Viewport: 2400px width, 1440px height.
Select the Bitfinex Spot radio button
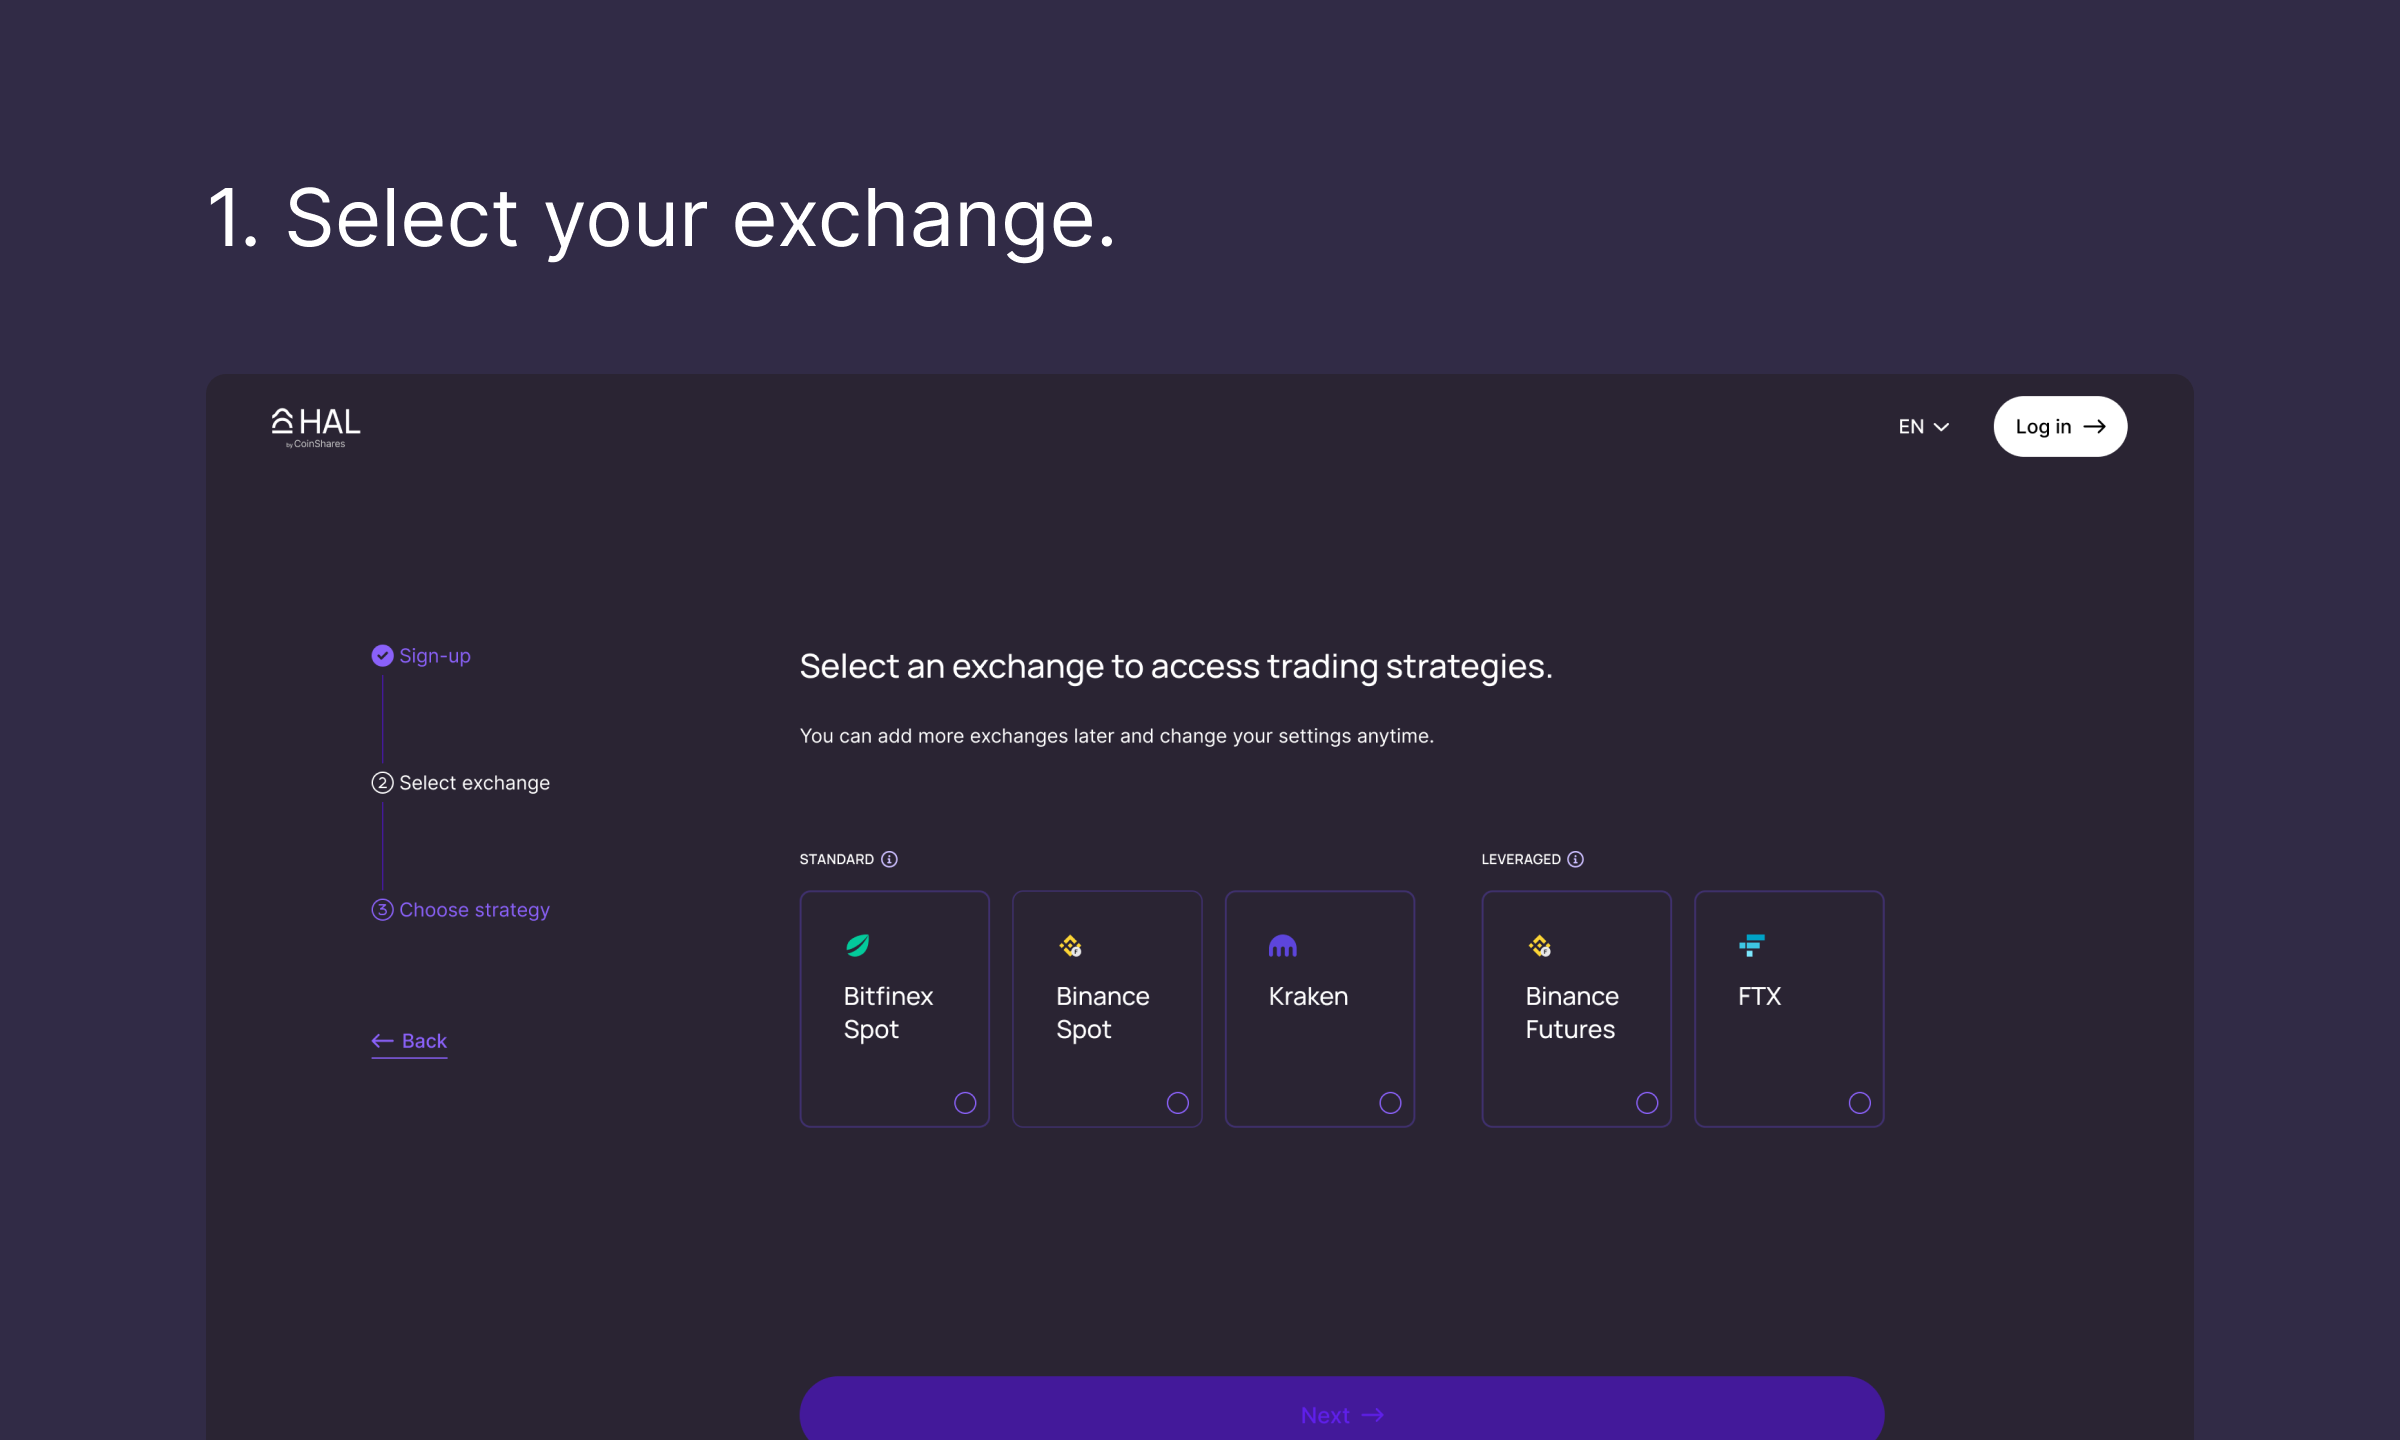coord(964,1102)
